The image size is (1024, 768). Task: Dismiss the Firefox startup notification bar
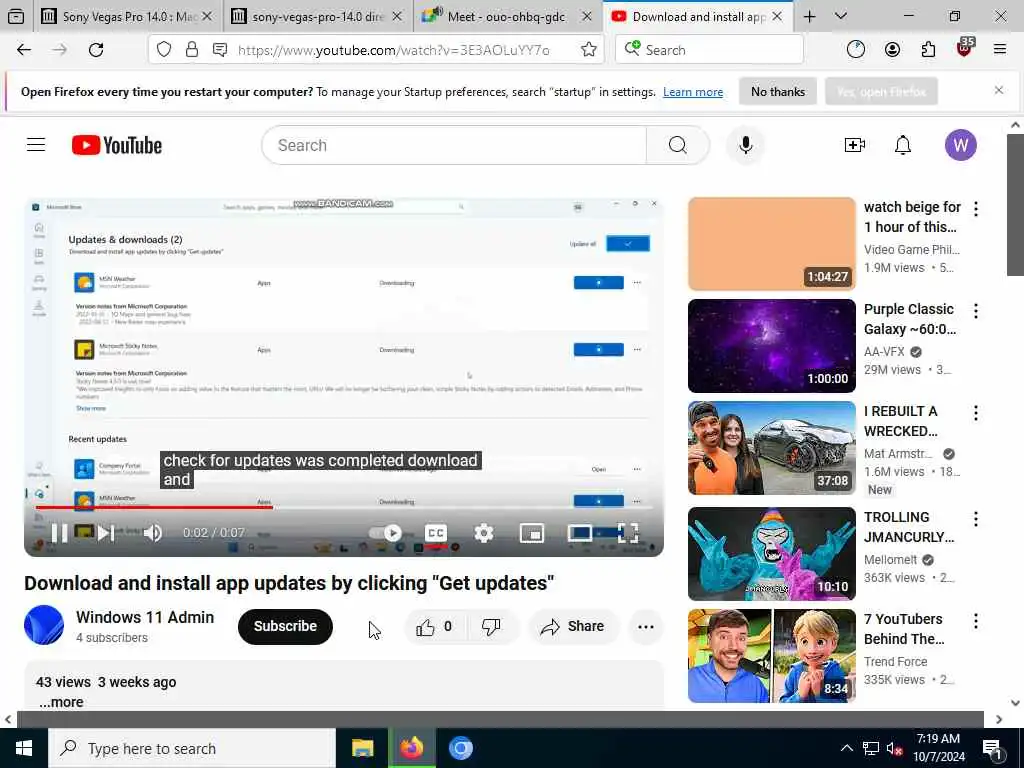coord(999,90)
